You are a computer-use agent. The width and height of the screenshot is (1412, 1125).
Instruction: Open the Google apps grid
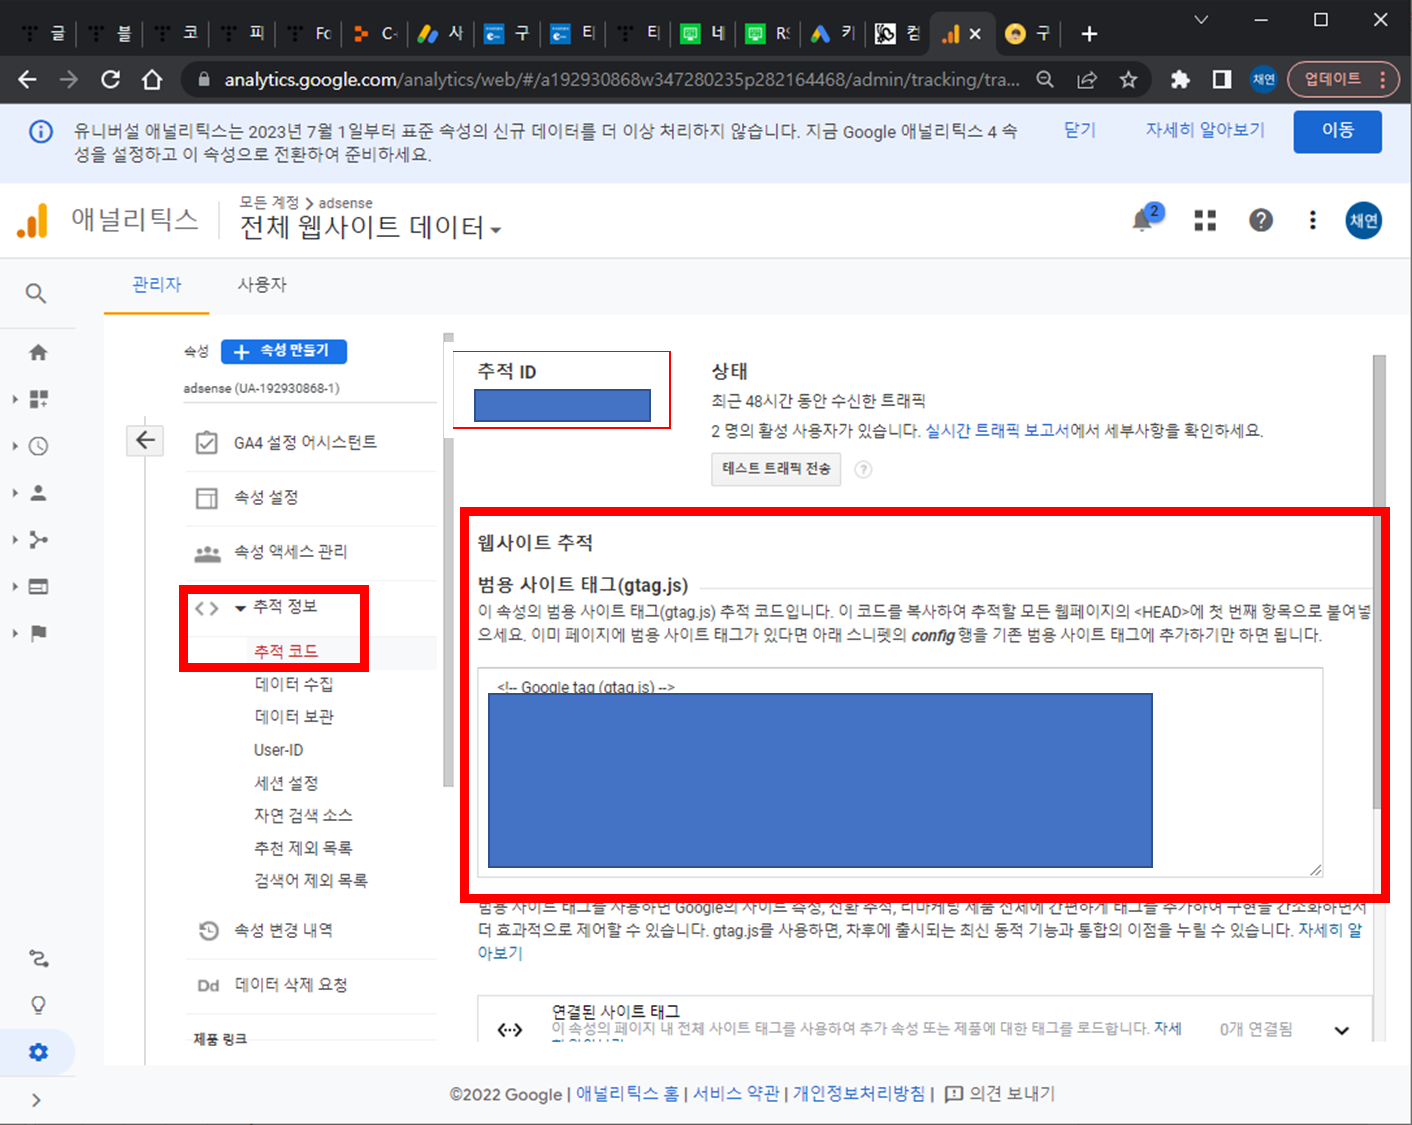(x=1205, y=220)
